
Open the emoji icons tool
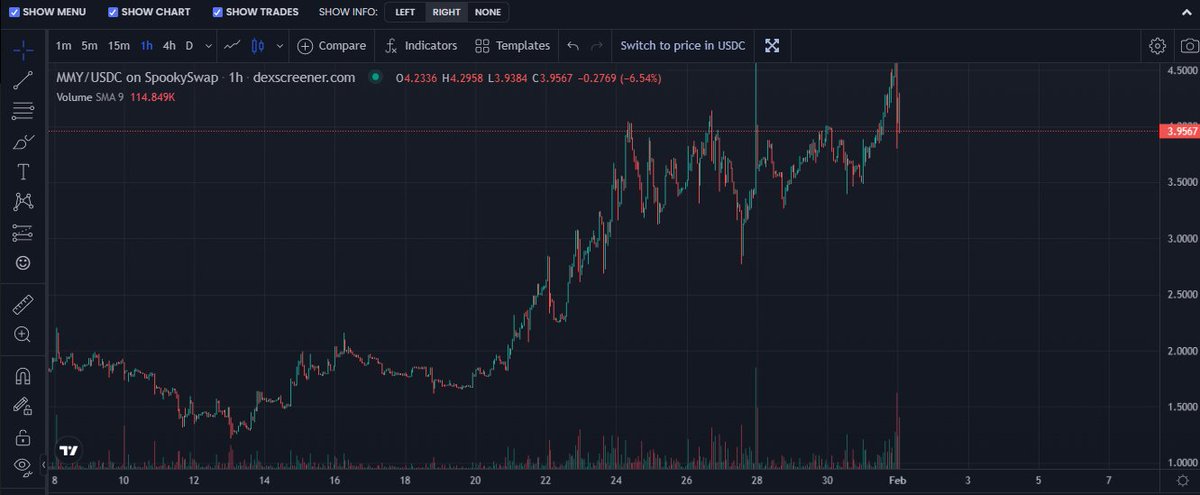(22, 262)
